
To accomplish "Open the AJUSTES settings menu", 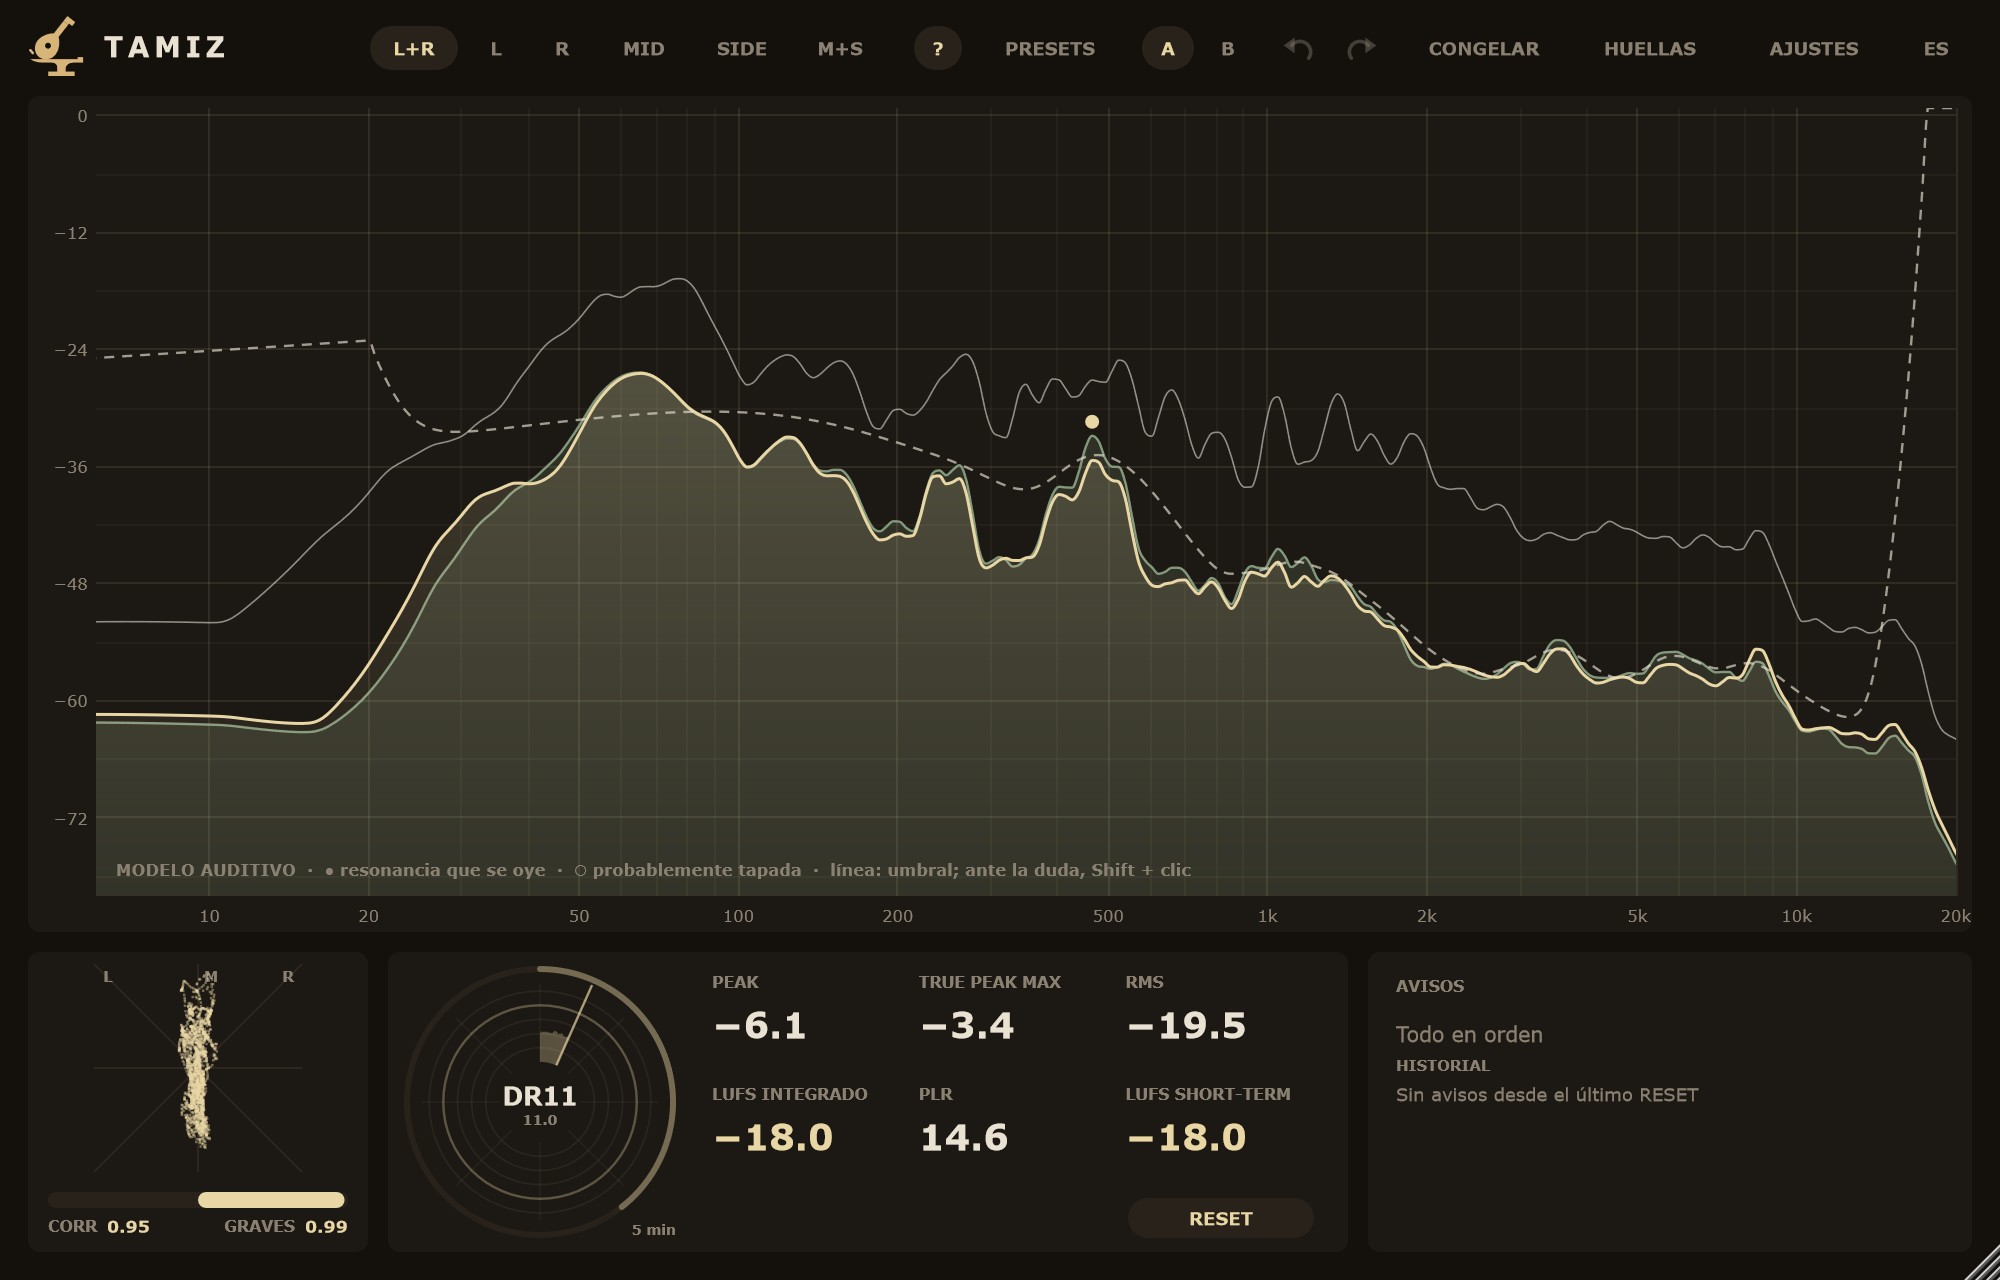I will [1814, 48].
